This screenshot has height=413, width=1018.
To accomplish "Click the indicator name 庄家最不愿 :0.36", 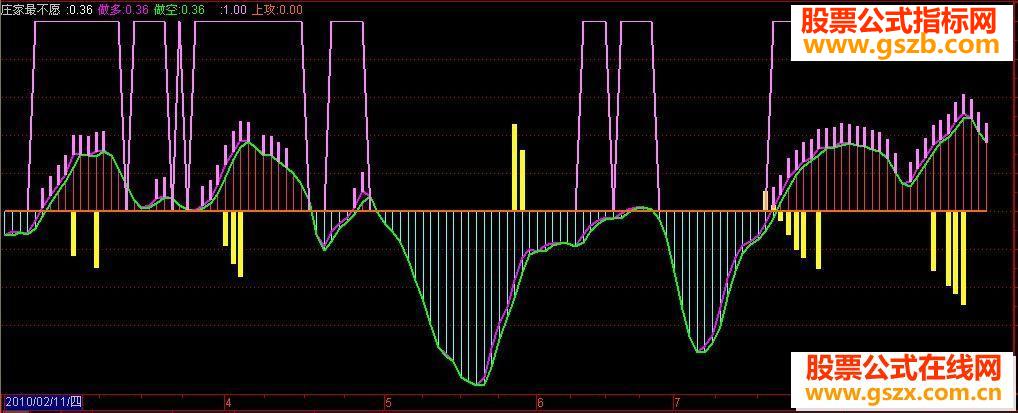I will (x=46, y=10).
